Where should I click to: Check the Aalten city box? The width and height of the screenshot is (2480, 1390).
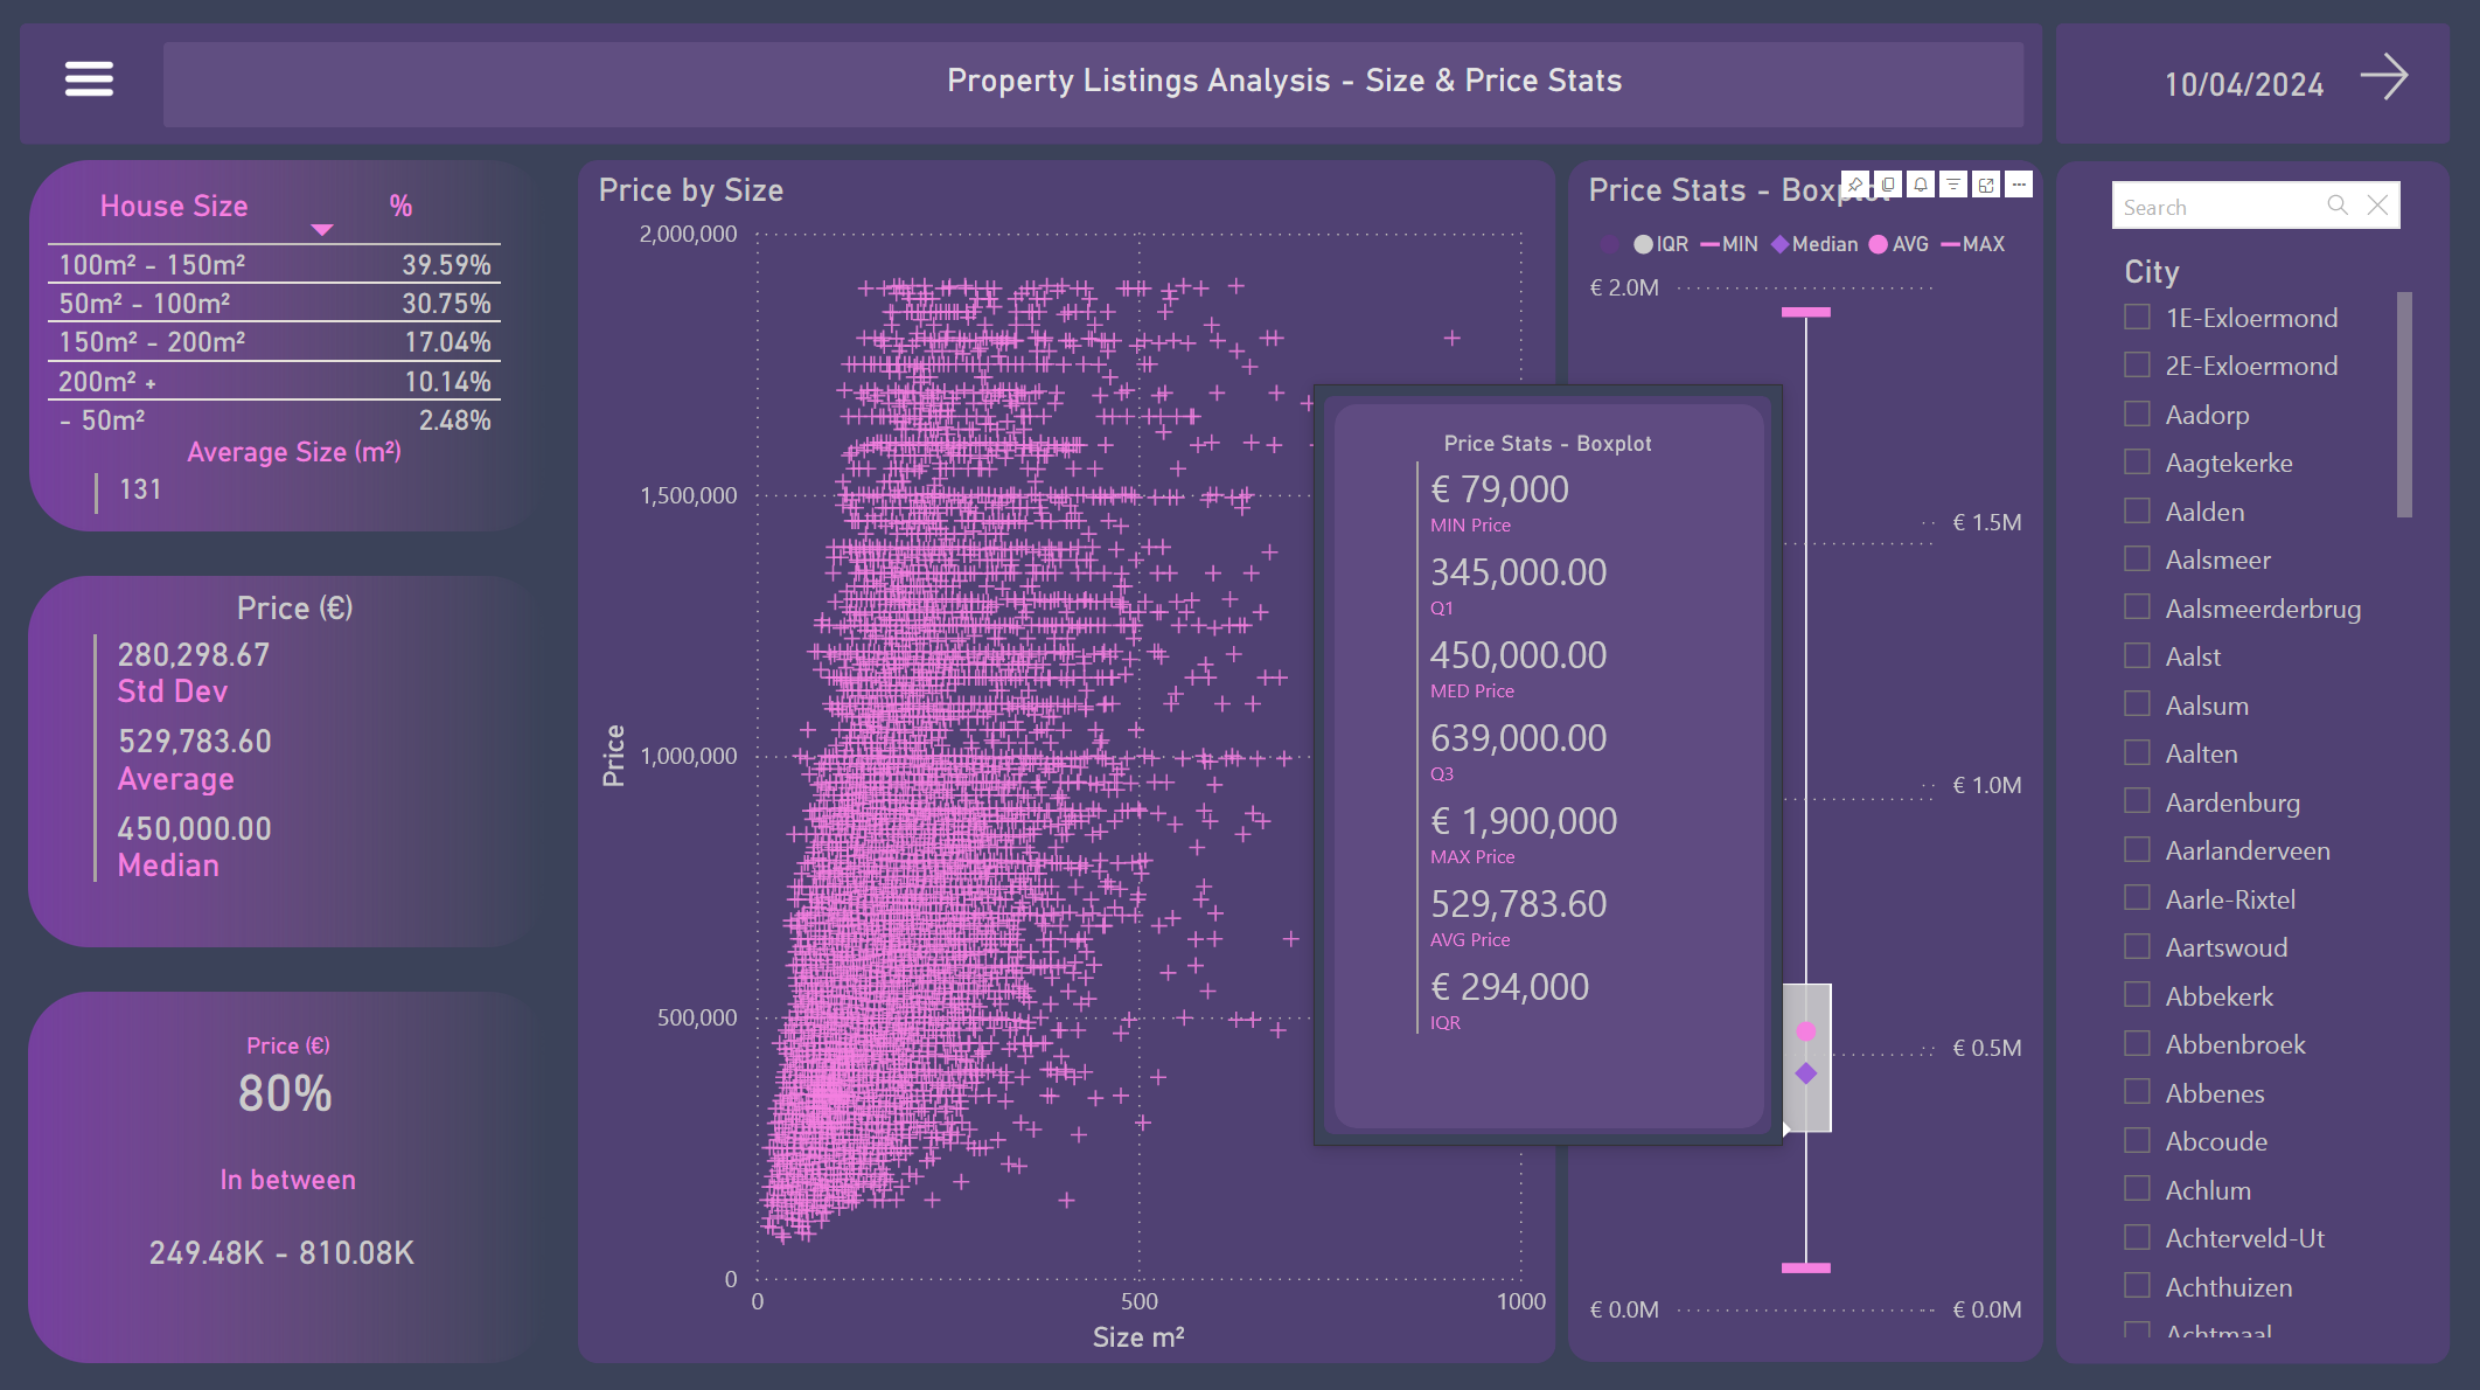pos(2137,753)
